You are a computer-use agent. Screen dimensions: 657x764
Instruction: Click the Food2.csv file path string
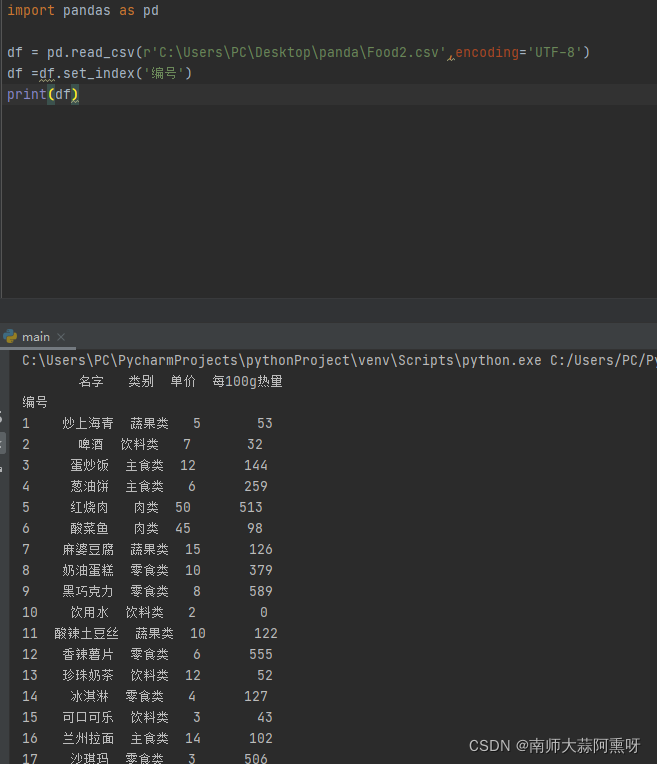click(295, 52)
